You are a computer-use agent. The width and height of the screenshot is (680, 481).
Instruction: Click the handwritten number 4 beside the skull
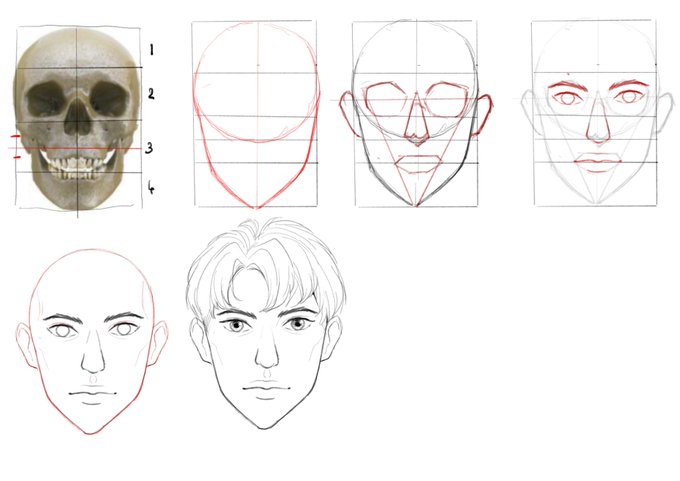[x=150, y=187]
